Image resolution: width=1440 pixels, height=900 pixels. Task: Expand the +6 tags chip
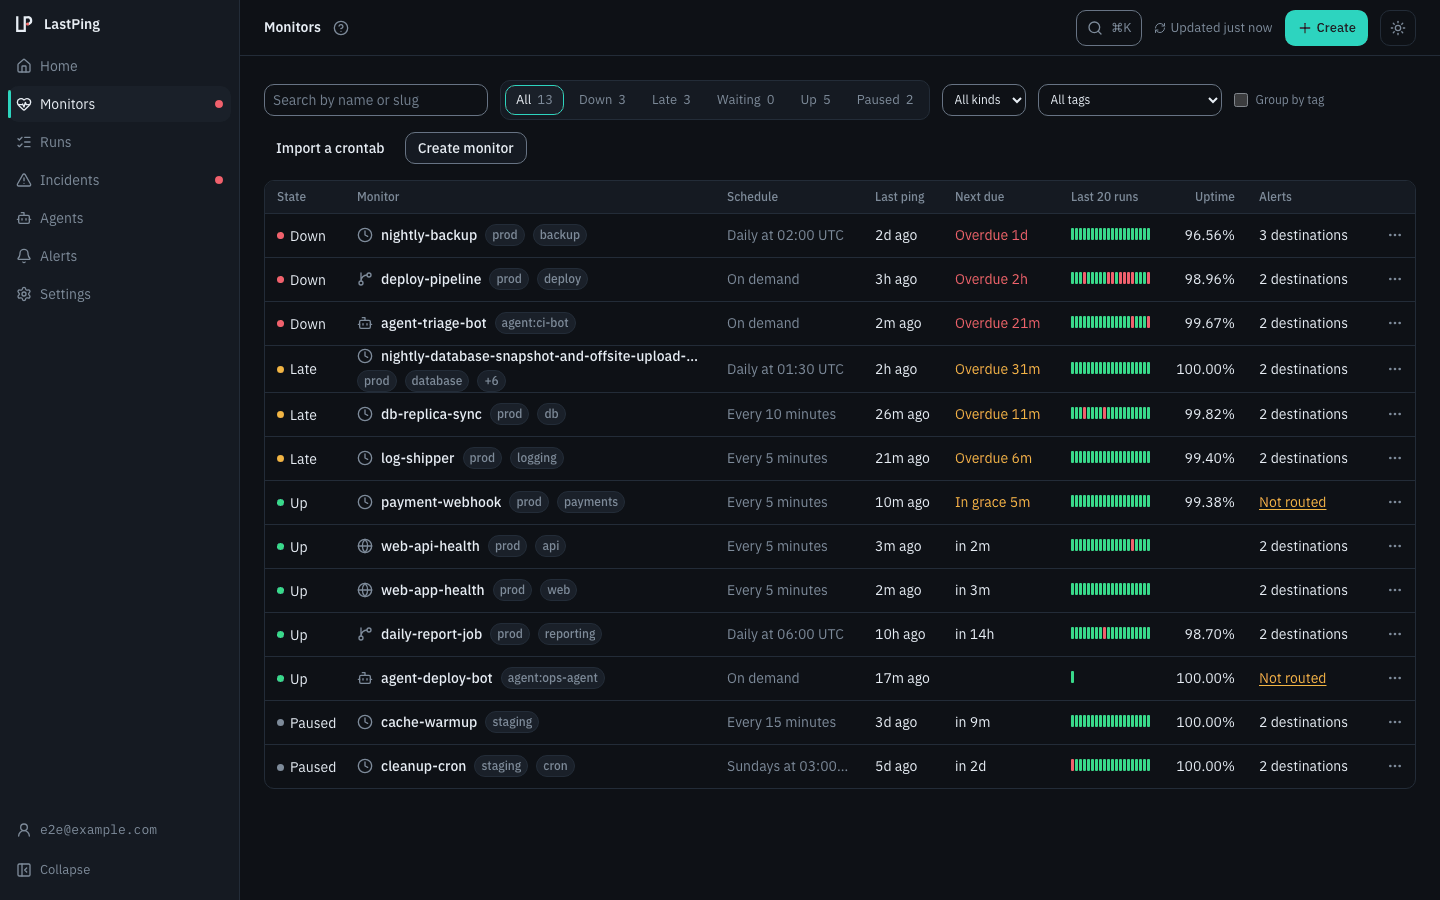pyautogui.click(x=491, y=381)
